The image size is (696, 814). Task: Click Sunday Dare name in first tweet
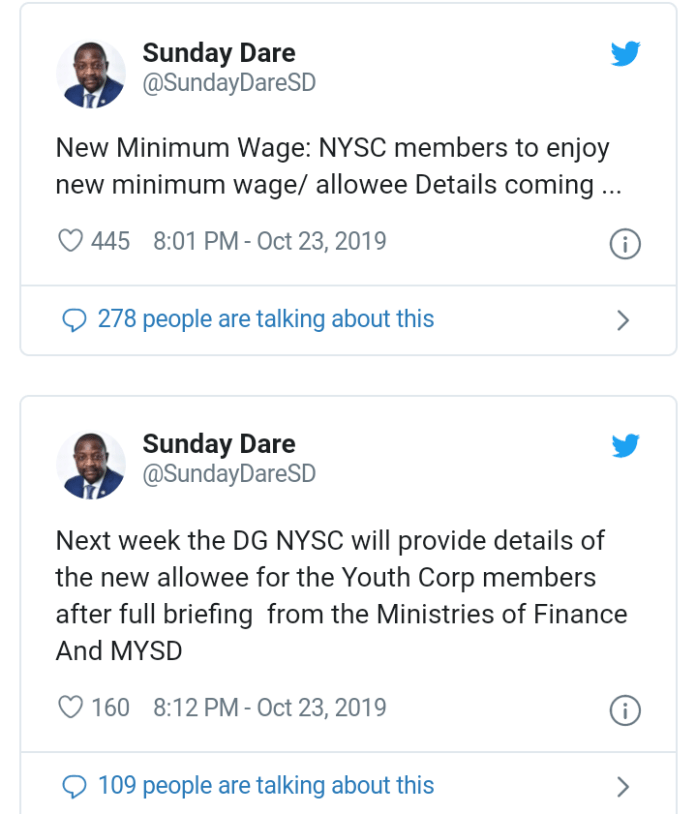(x=218, y=53)
